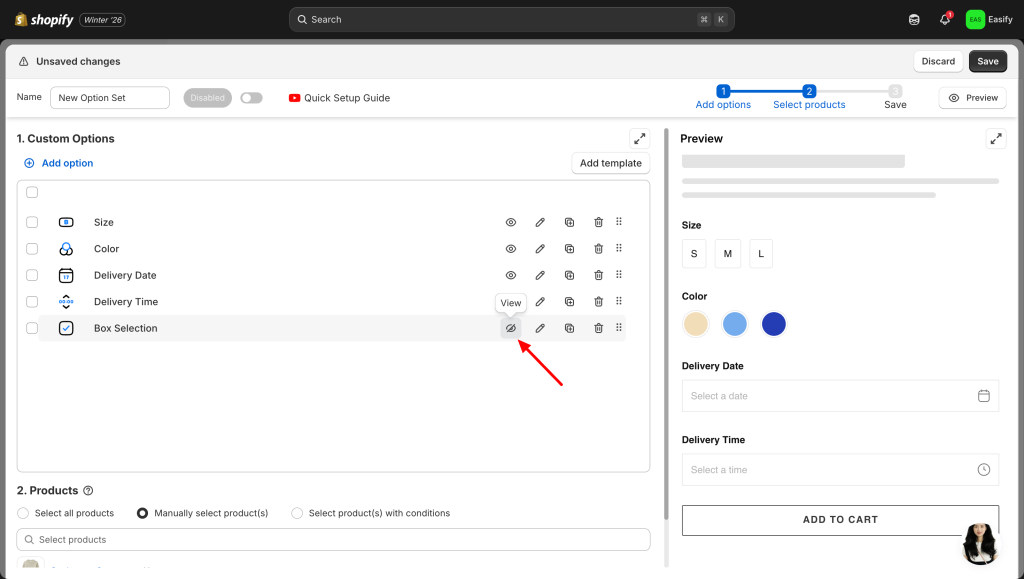
Task: Delete the Box Selection option
Action: (x=598, y=328)
